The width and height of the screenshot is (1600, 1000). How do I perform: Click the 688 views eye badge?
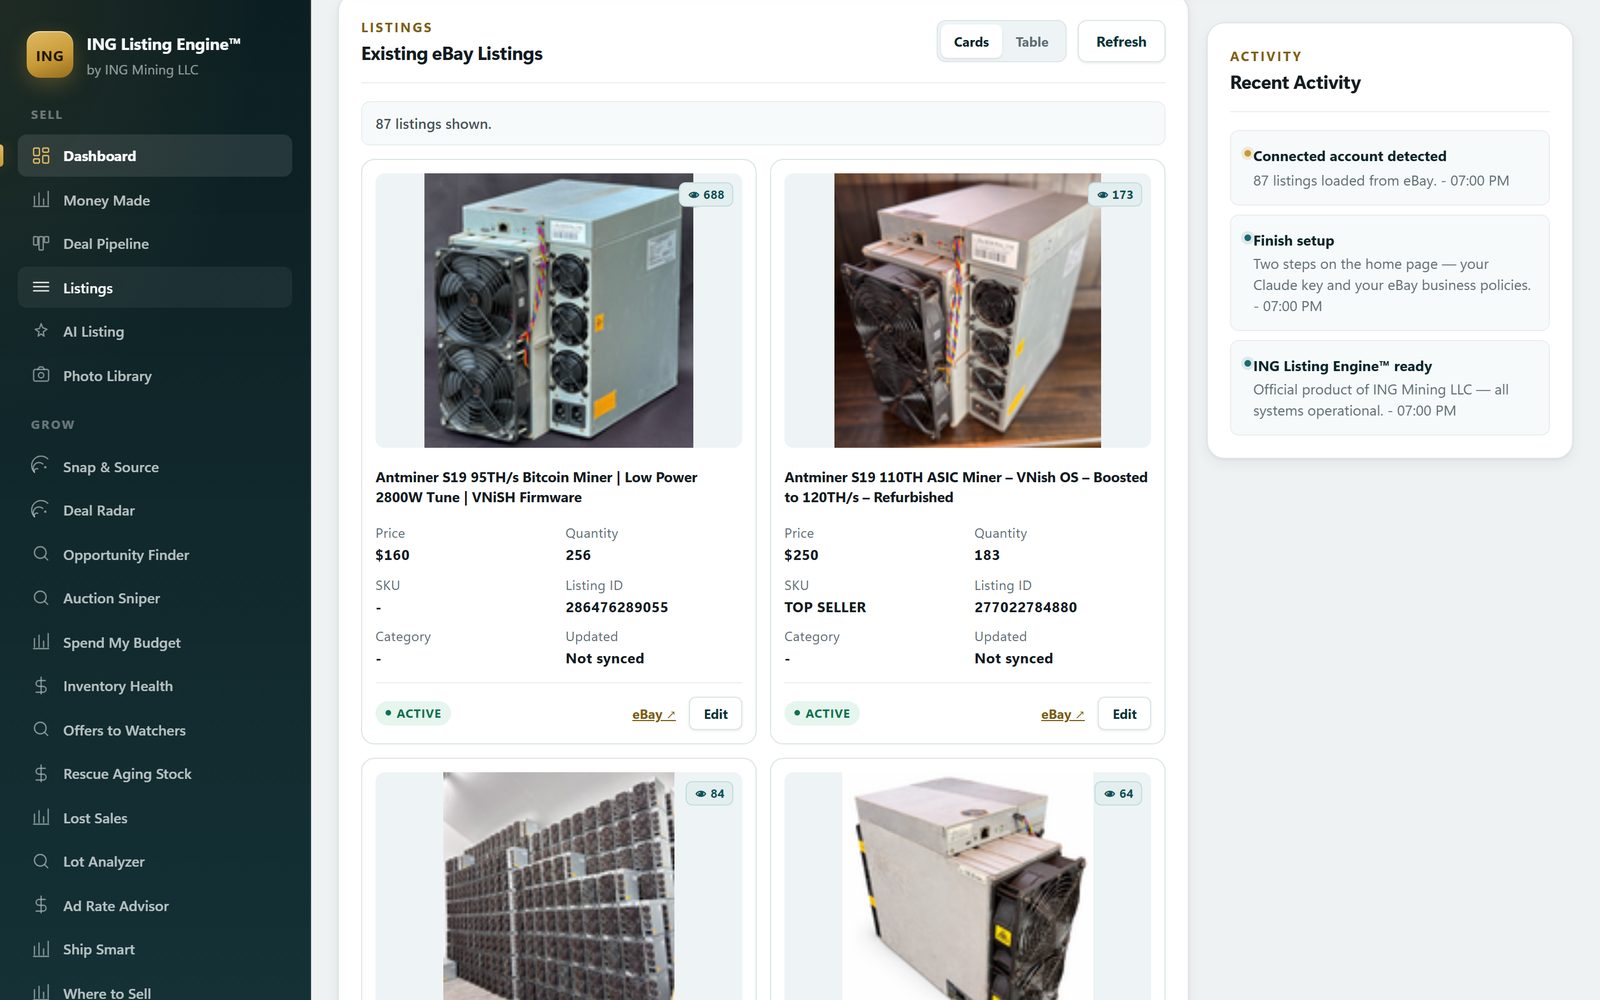pyautogui.click(x=706, y=195)
